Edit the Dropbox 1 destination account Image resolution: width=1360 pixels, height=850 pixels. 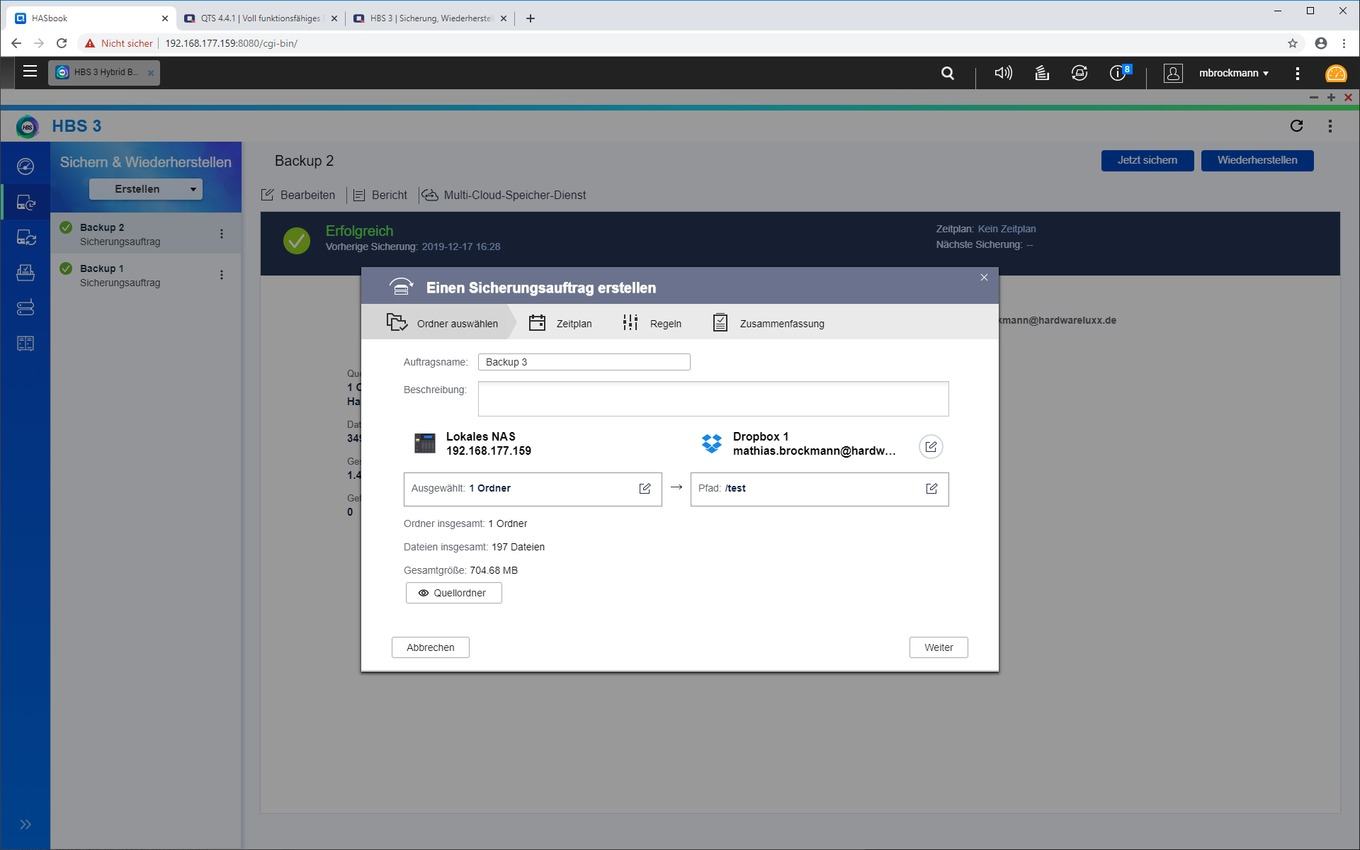(x=931, y=447)
